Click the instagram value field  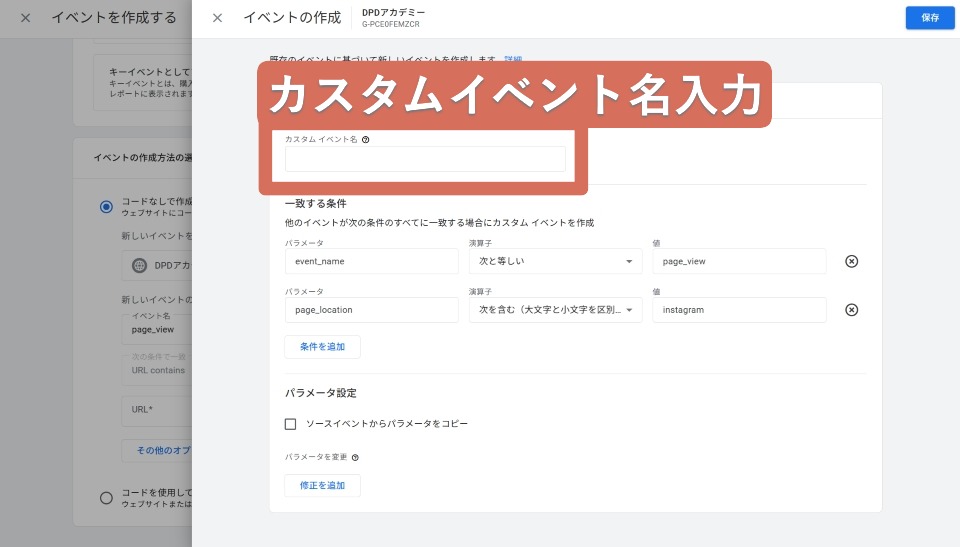(x=739, y=310)
